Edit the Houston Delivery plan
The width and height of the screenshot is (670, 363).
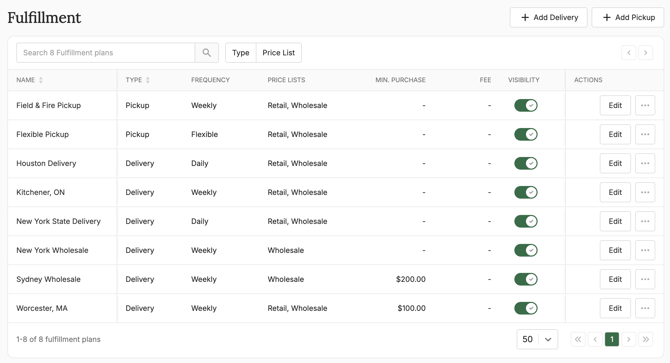[x=615, y=164]
